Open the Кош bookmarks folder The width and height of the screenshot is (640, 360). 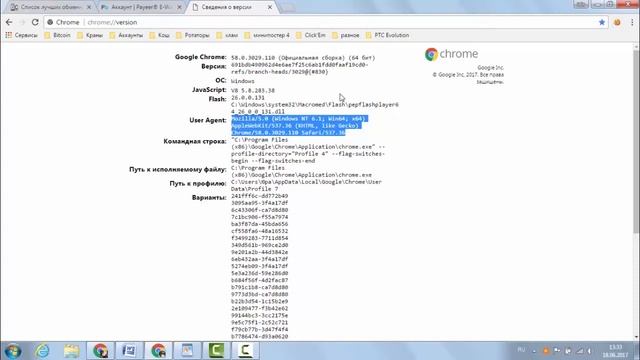click(x=160, y=36)
